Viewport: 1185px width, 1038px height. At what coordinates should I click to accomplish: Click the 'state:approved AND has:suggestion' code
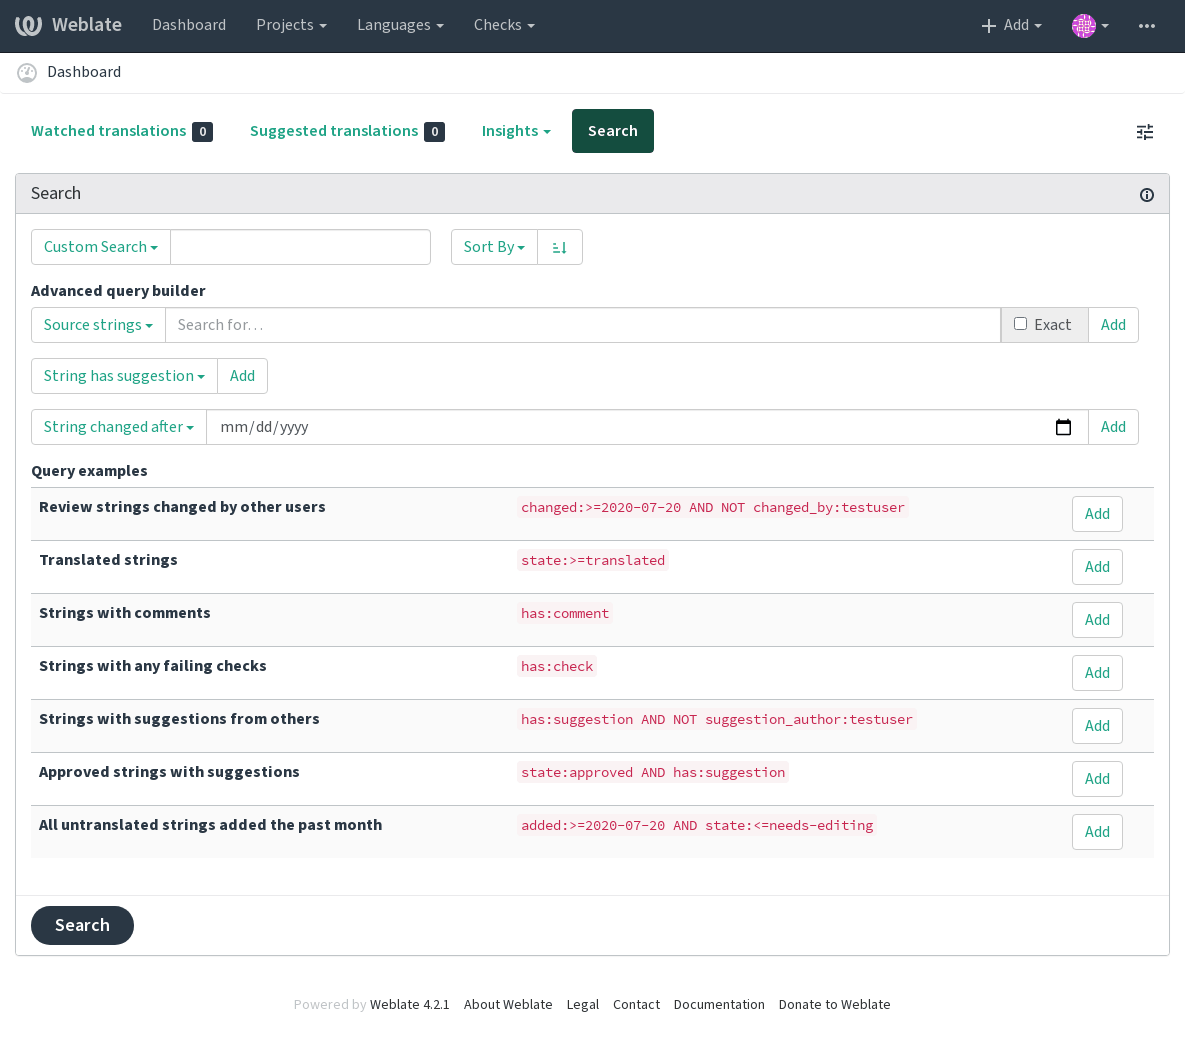pos(653,773)
